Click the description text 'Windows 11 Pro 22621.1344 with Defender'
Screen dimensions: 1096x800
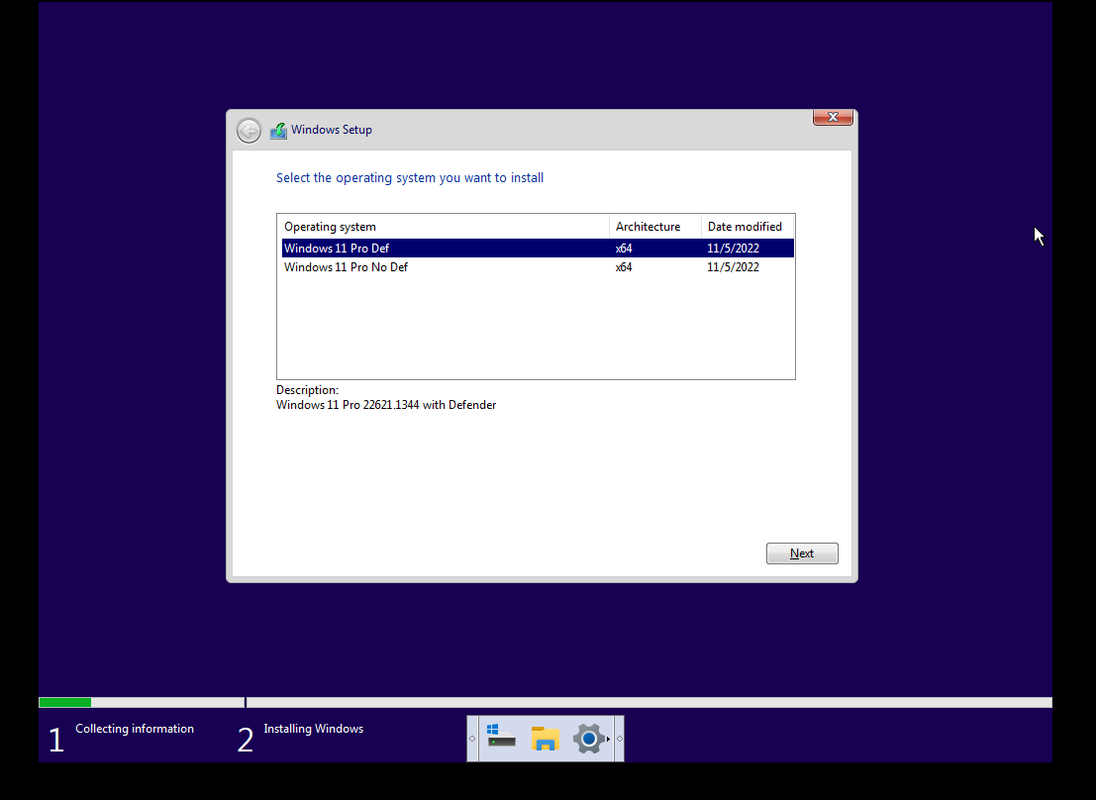[386, 405]
